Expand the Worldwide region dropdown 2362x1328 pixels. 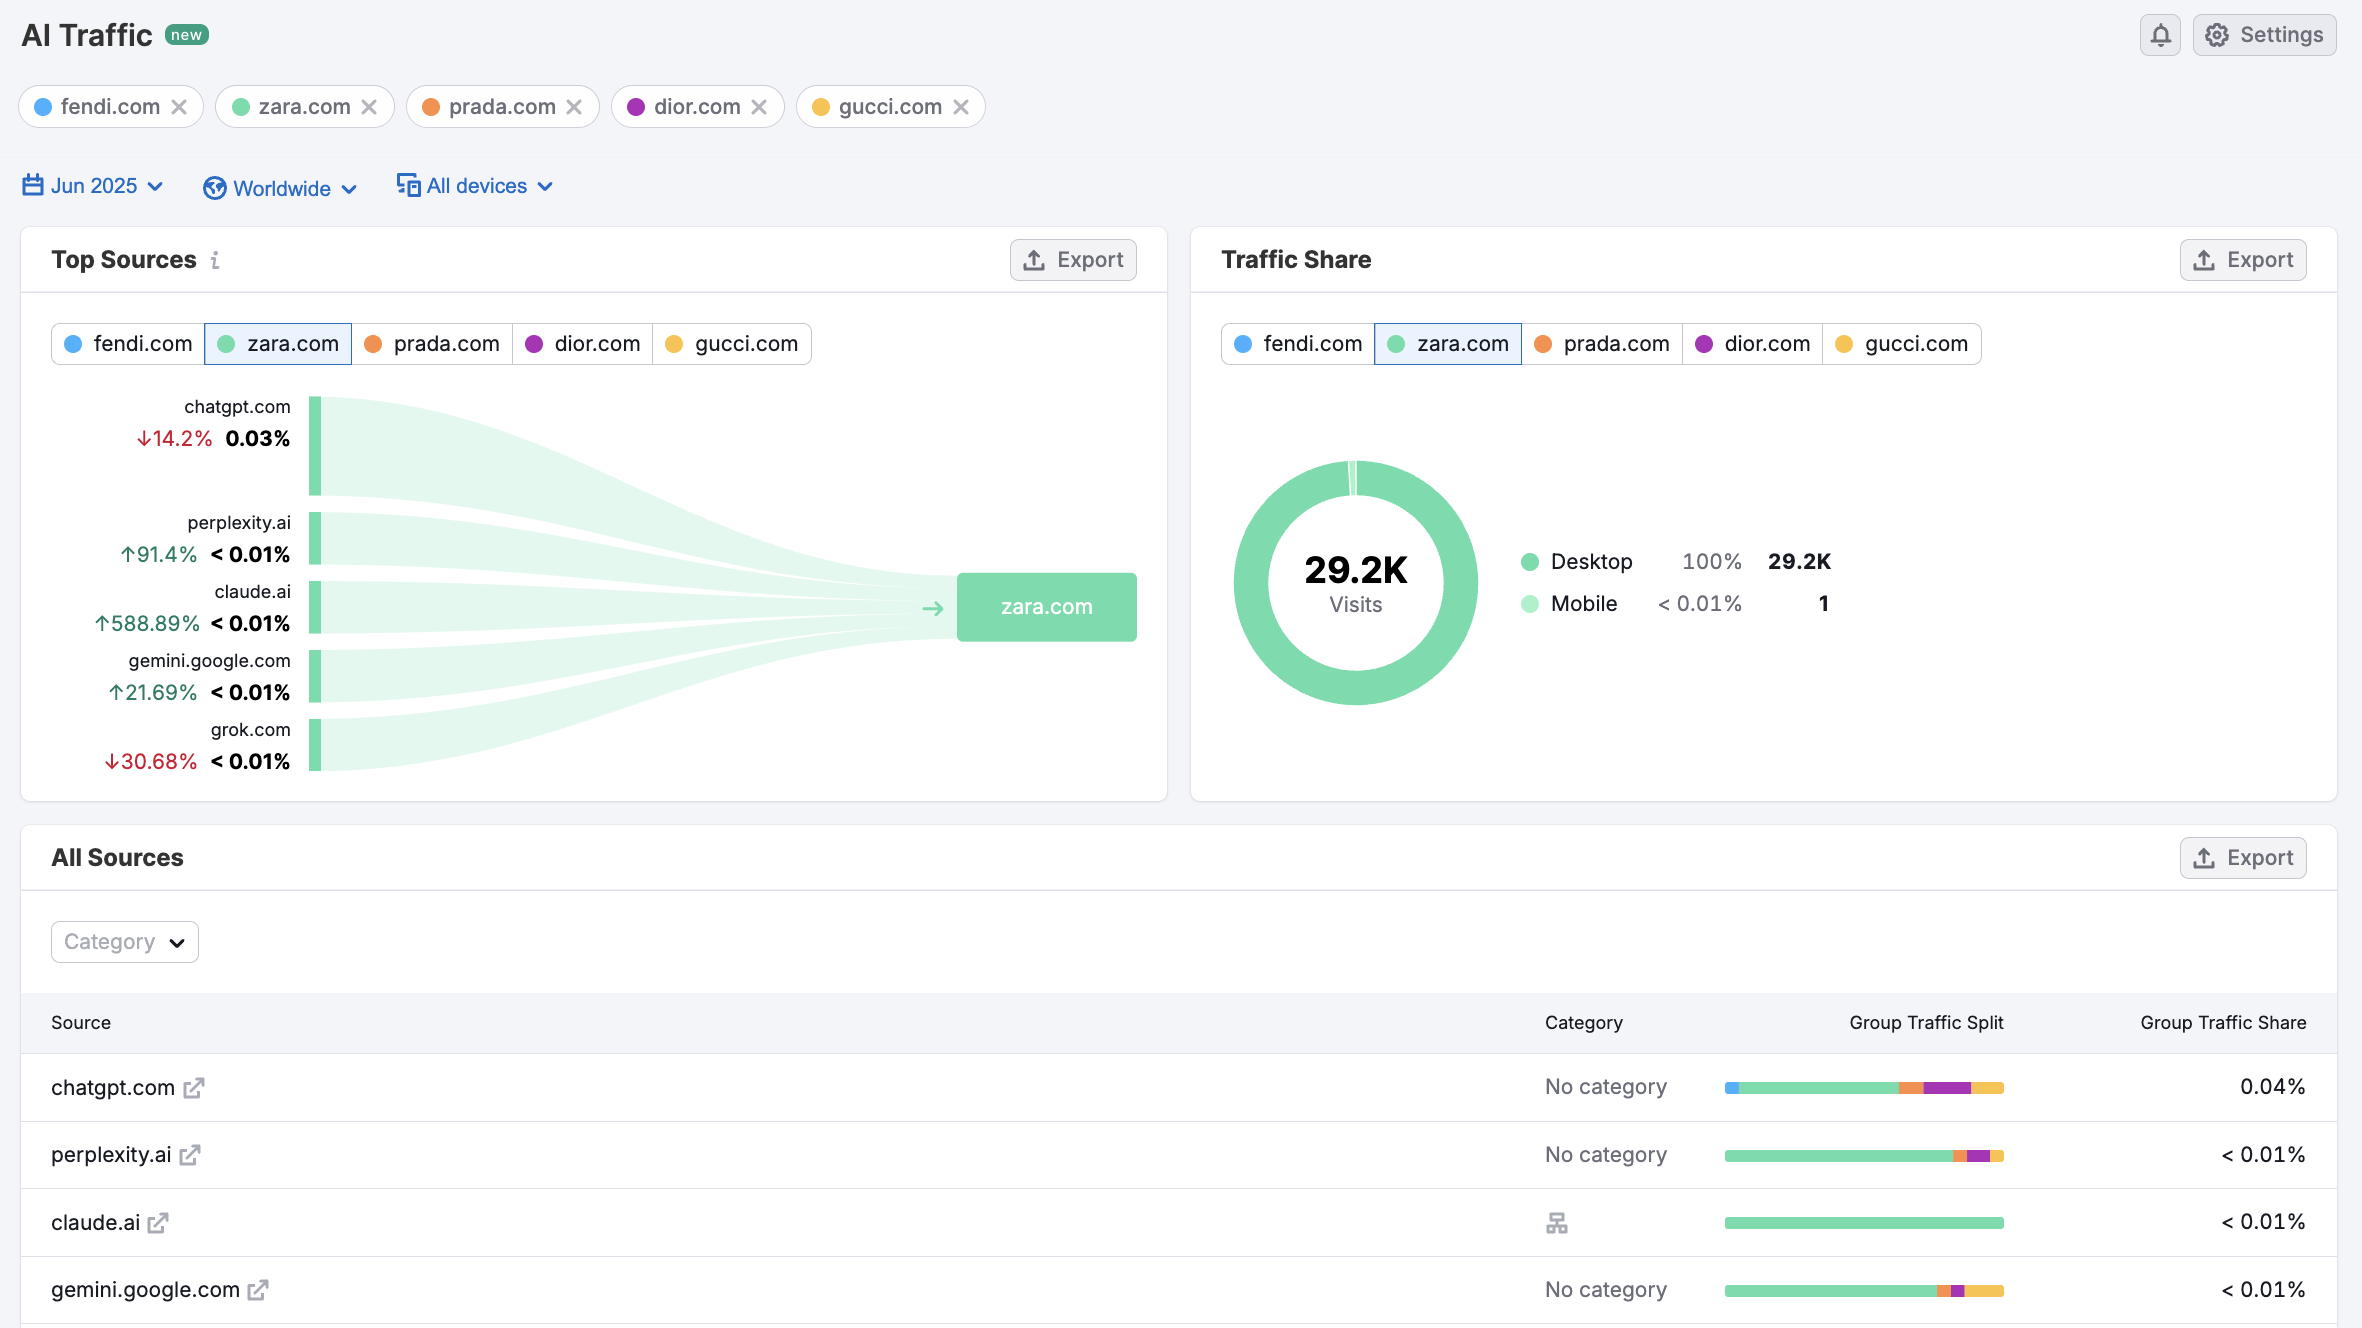coord(280,188)
